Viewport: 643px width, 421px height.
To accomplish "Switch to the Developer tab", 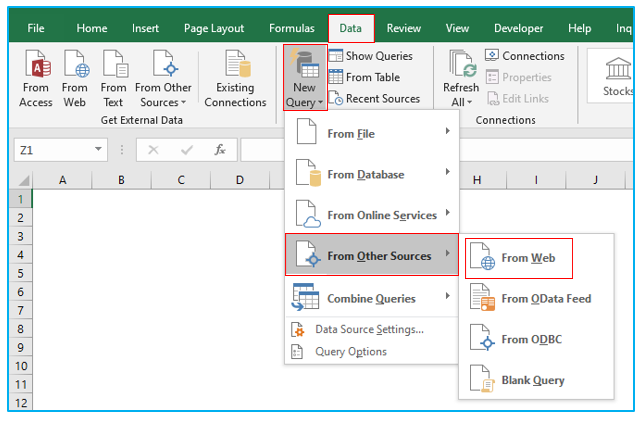I will point(518,28).
